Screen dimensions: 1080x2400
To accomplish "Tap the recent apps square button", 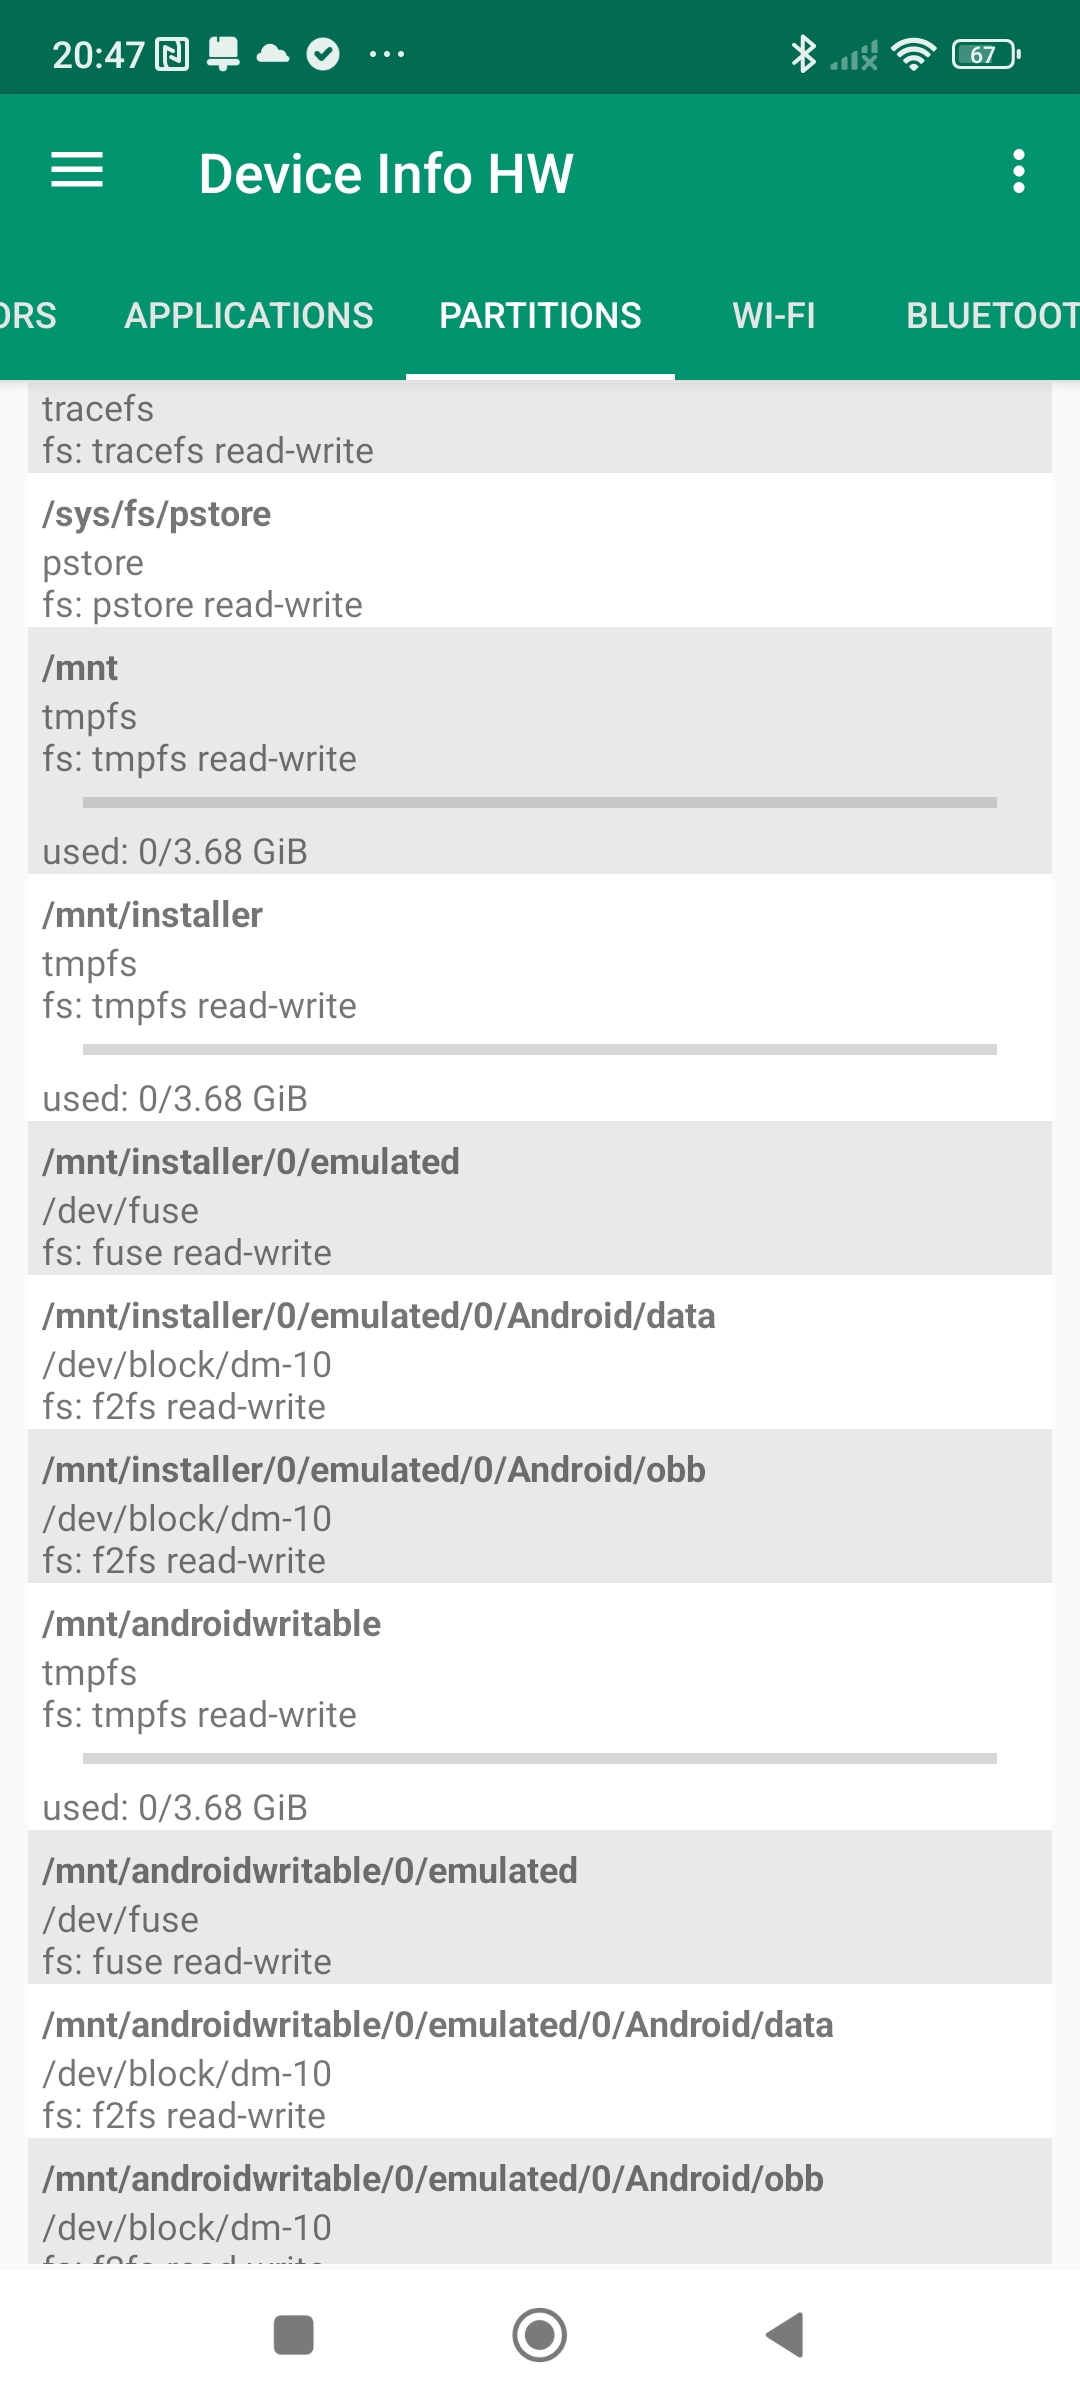I will pos(293,2335).
